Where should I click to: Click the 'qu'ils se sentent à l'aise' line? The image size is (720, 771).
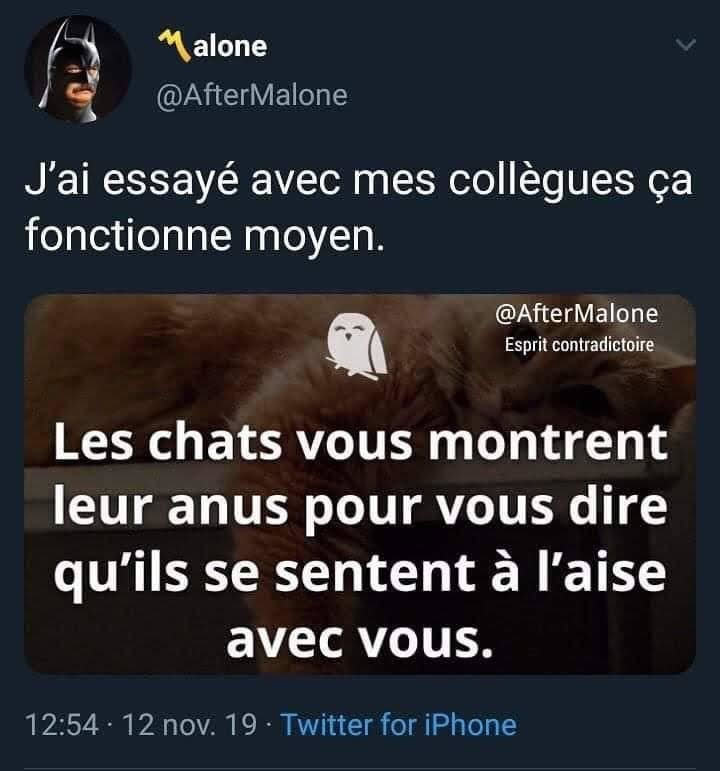click(x=360, y=574)
